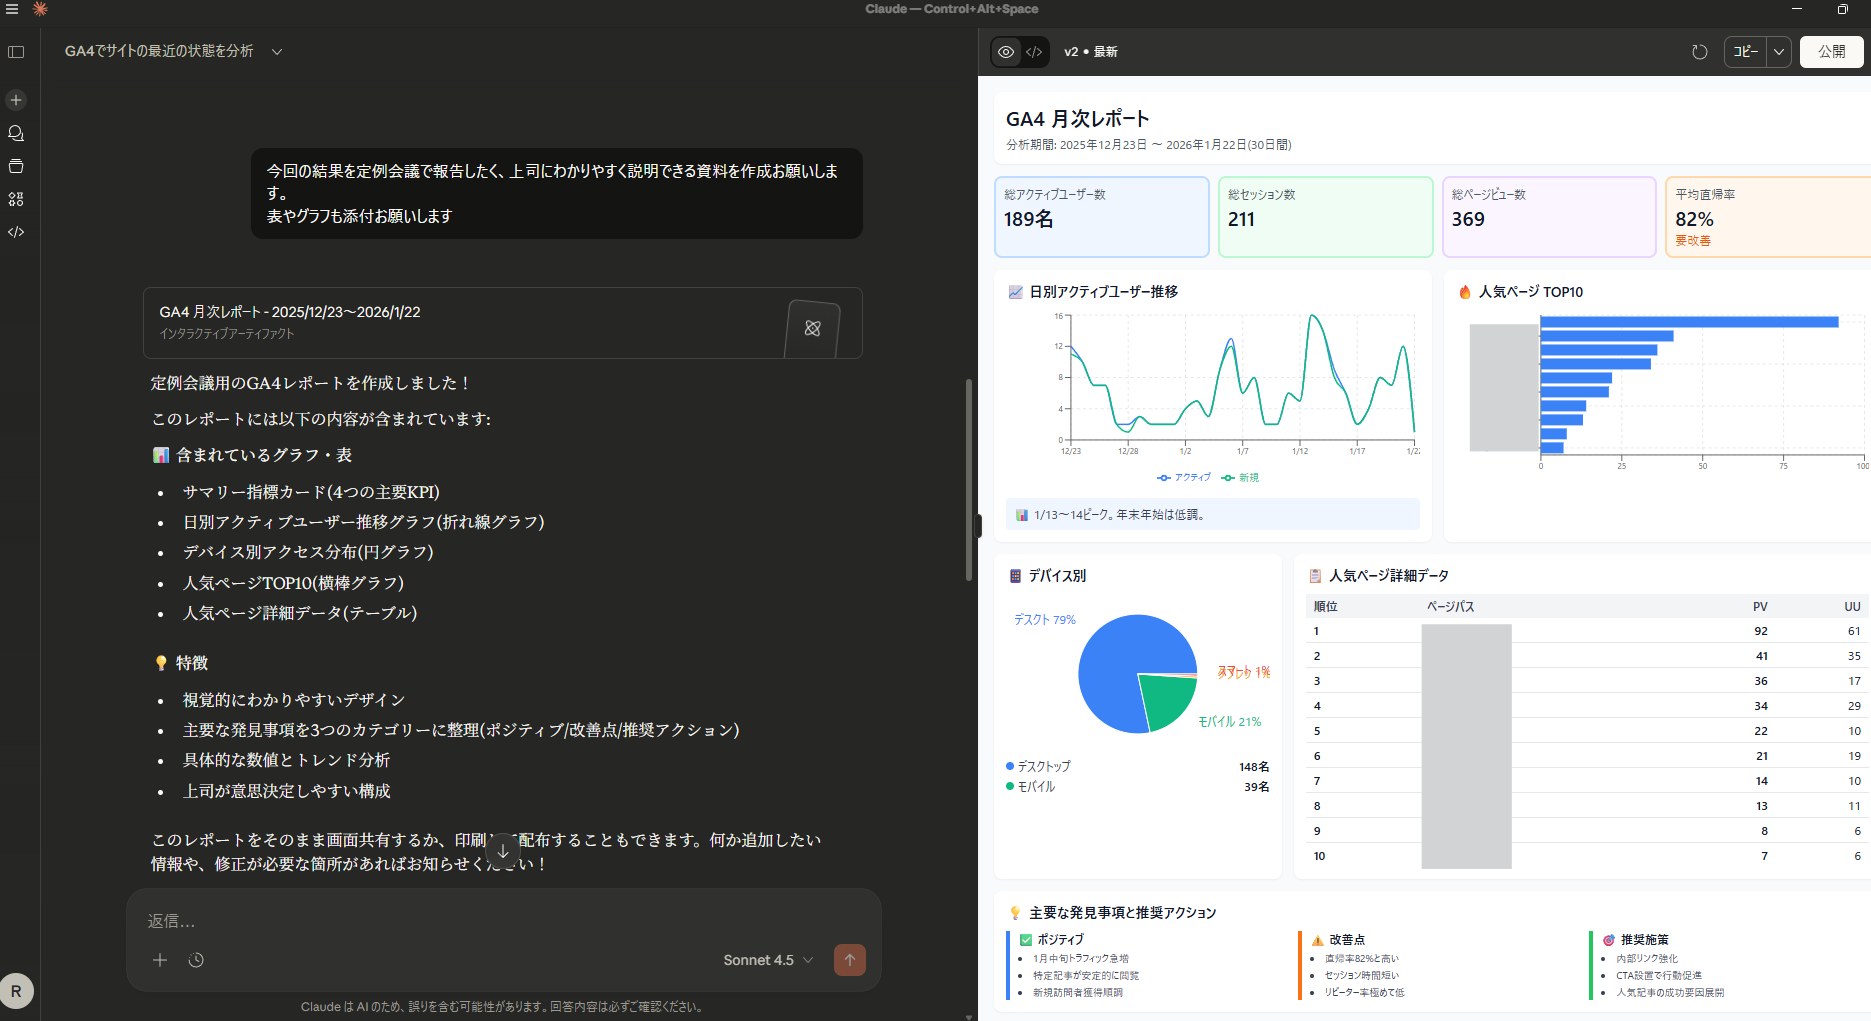Toggle the sidebar panel icon

[16, 52]
